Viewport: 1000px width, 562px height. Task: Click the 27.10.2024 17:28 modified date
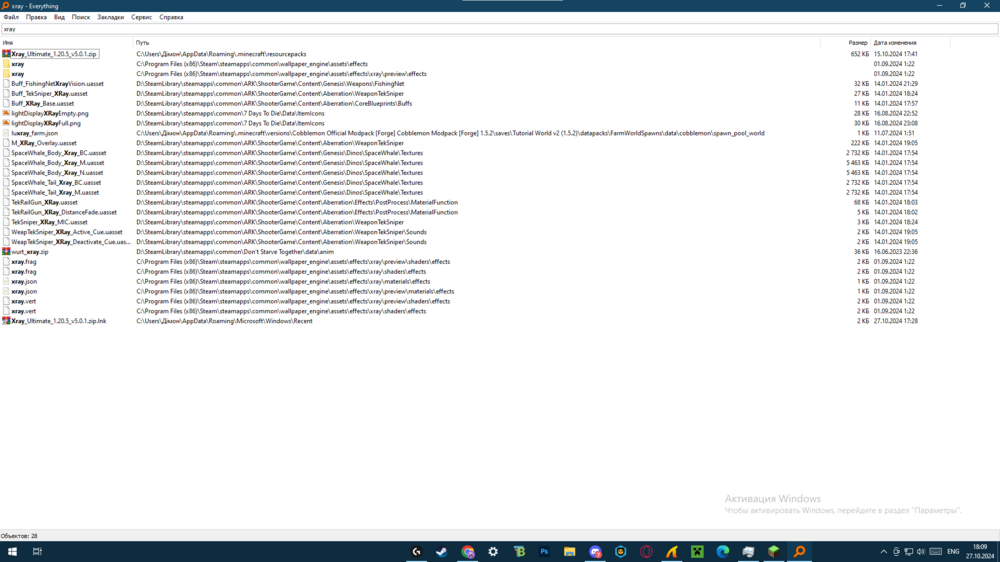pyautogui.click(x=895, y=321)
